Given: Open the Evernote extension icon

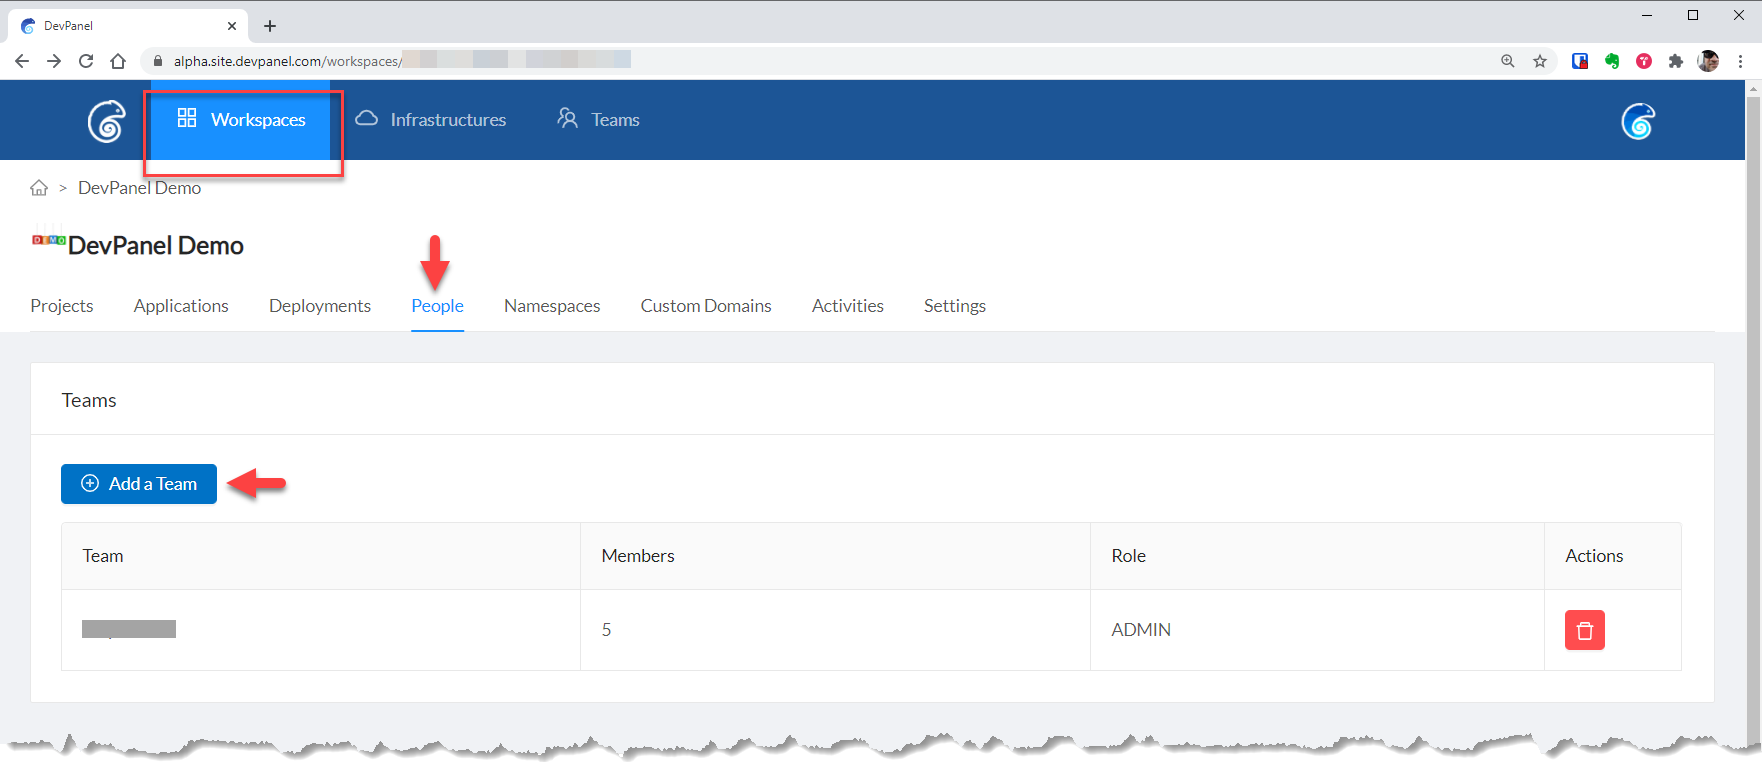Looking at the screenshot, I should click(1612, 61).
